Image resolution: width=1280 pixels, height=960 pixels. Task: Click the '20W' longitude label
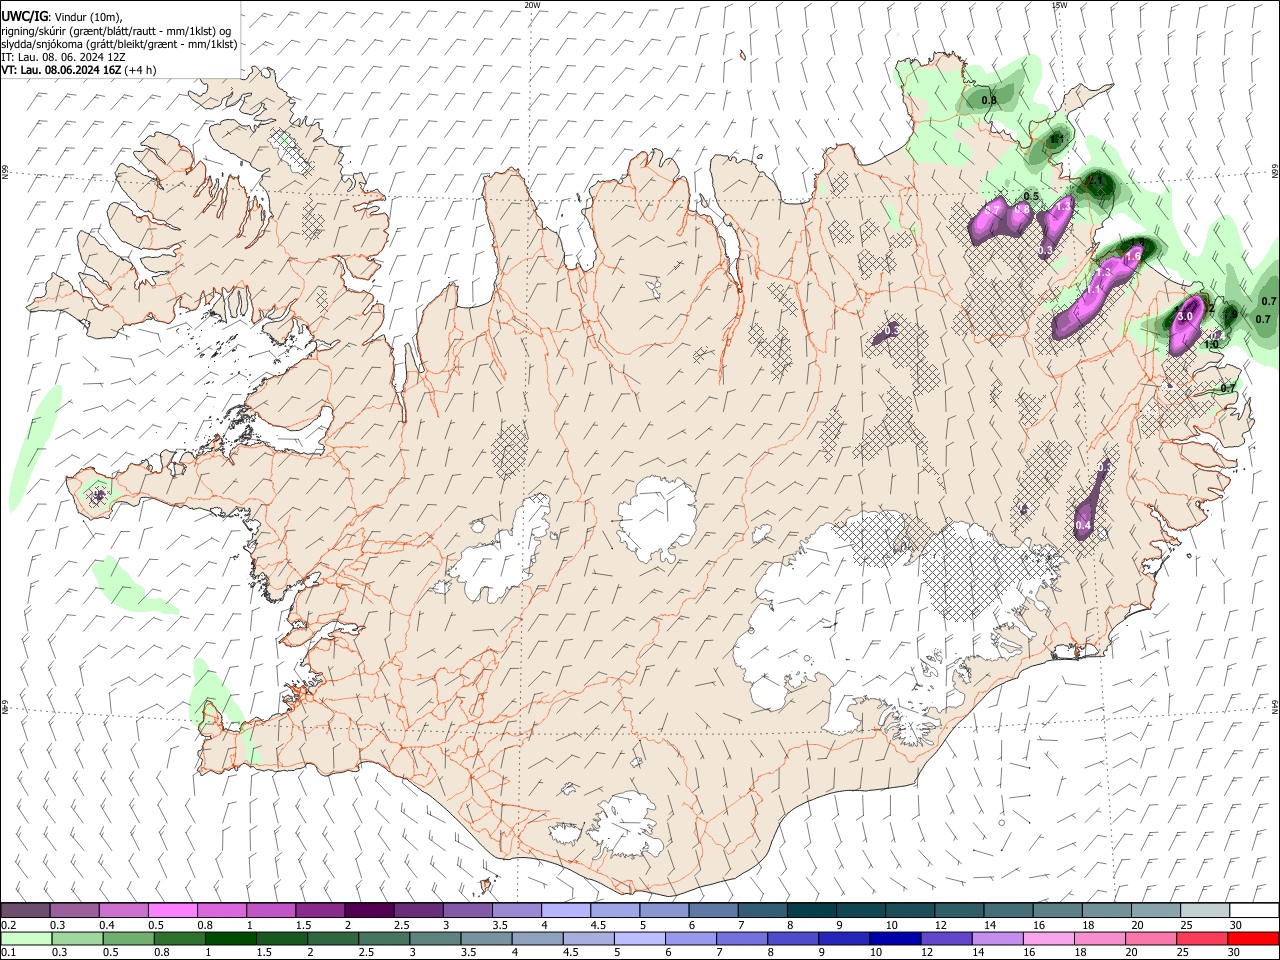point(532,5)
